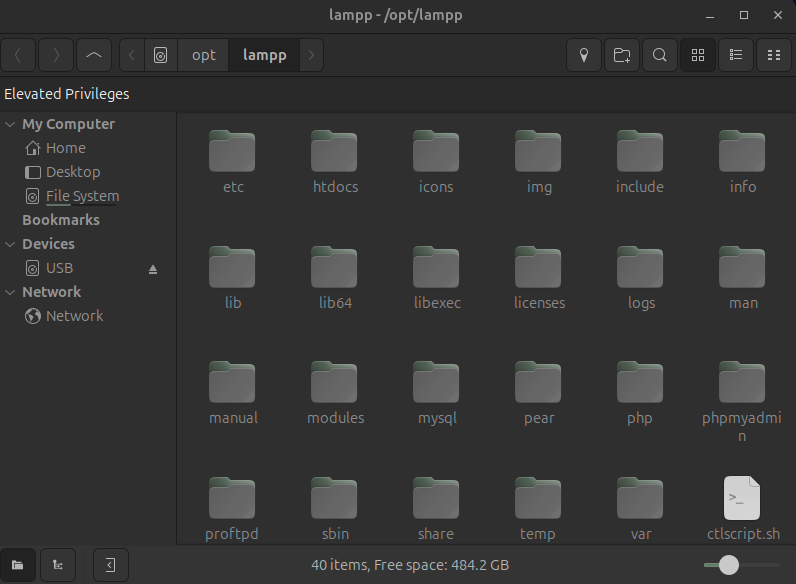Select the licenses folder
The height and width of the screenshot is (584, 796).
(x=539, y=278)
